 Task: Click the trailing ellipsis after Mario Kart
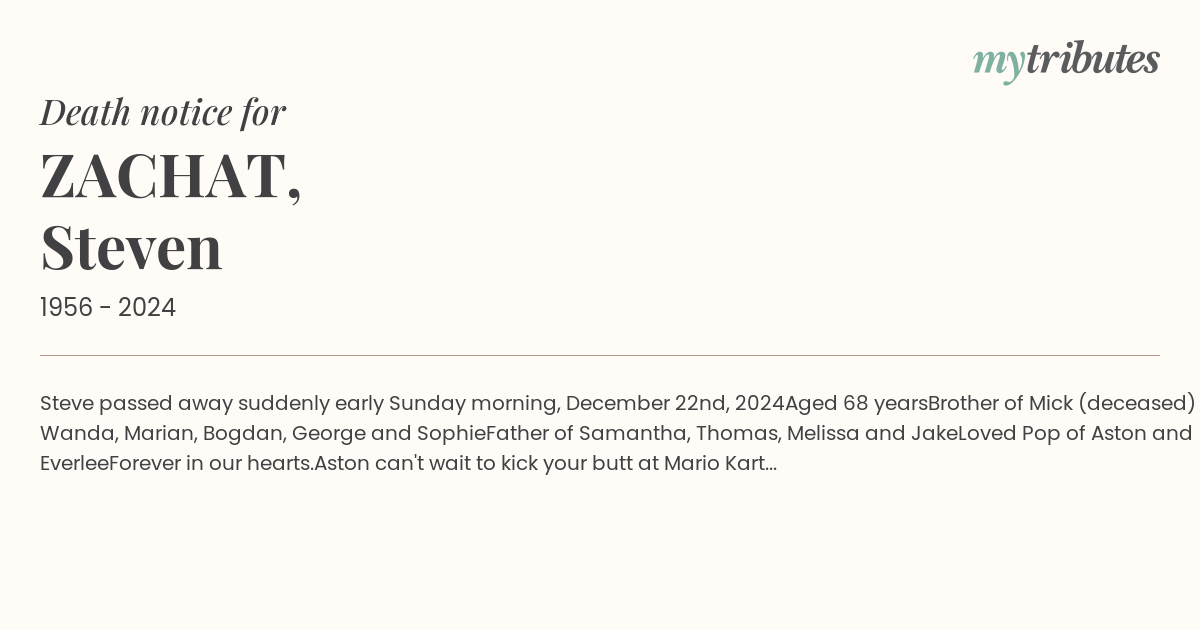[770, 466]
